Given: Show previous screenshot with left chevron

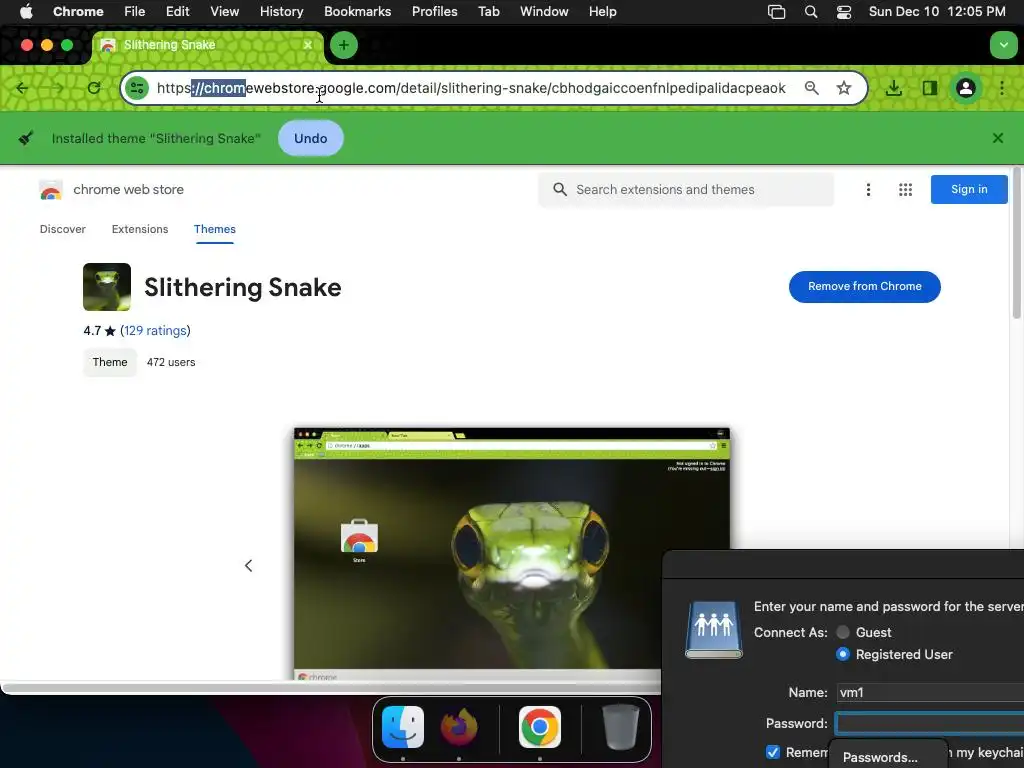Looking at the screenshot, I should 249,566.
